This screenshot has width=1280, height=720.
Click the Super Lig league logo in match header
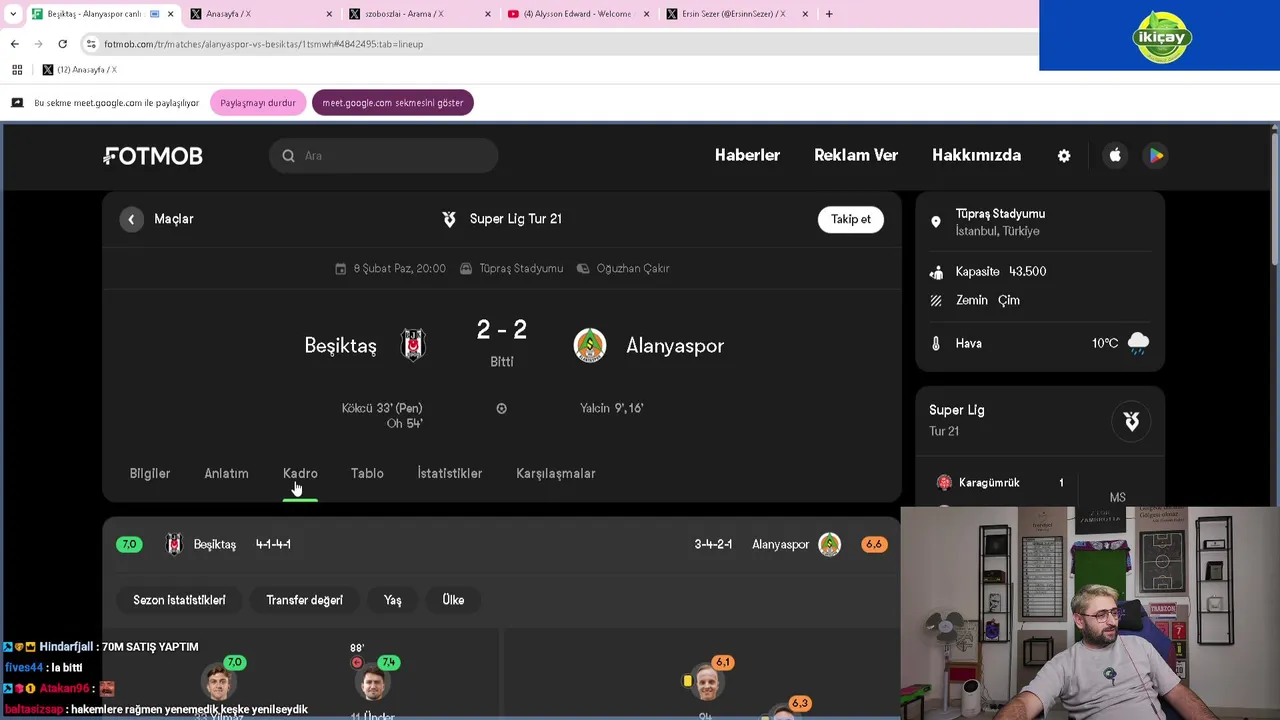point(449,219)
